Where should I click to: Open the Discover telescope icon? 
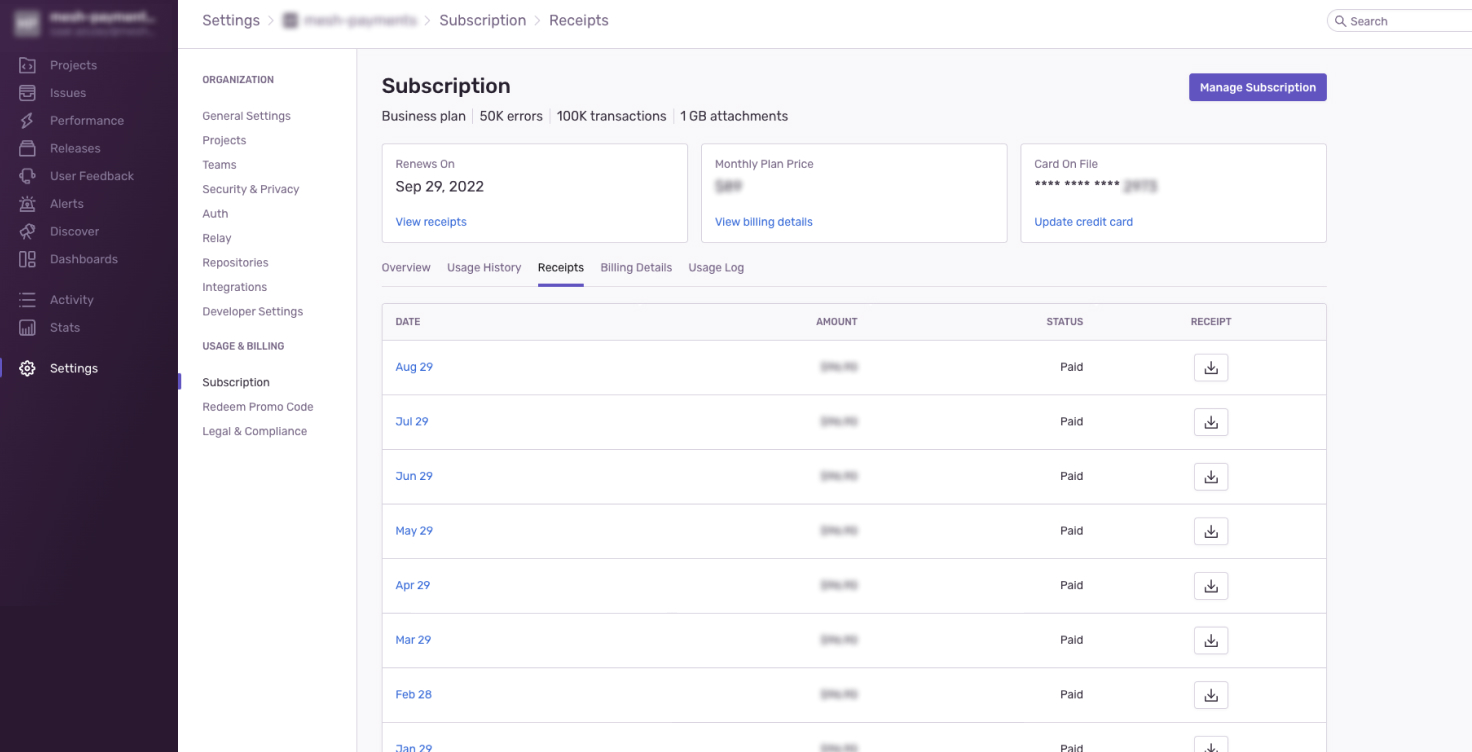point(28,231)
